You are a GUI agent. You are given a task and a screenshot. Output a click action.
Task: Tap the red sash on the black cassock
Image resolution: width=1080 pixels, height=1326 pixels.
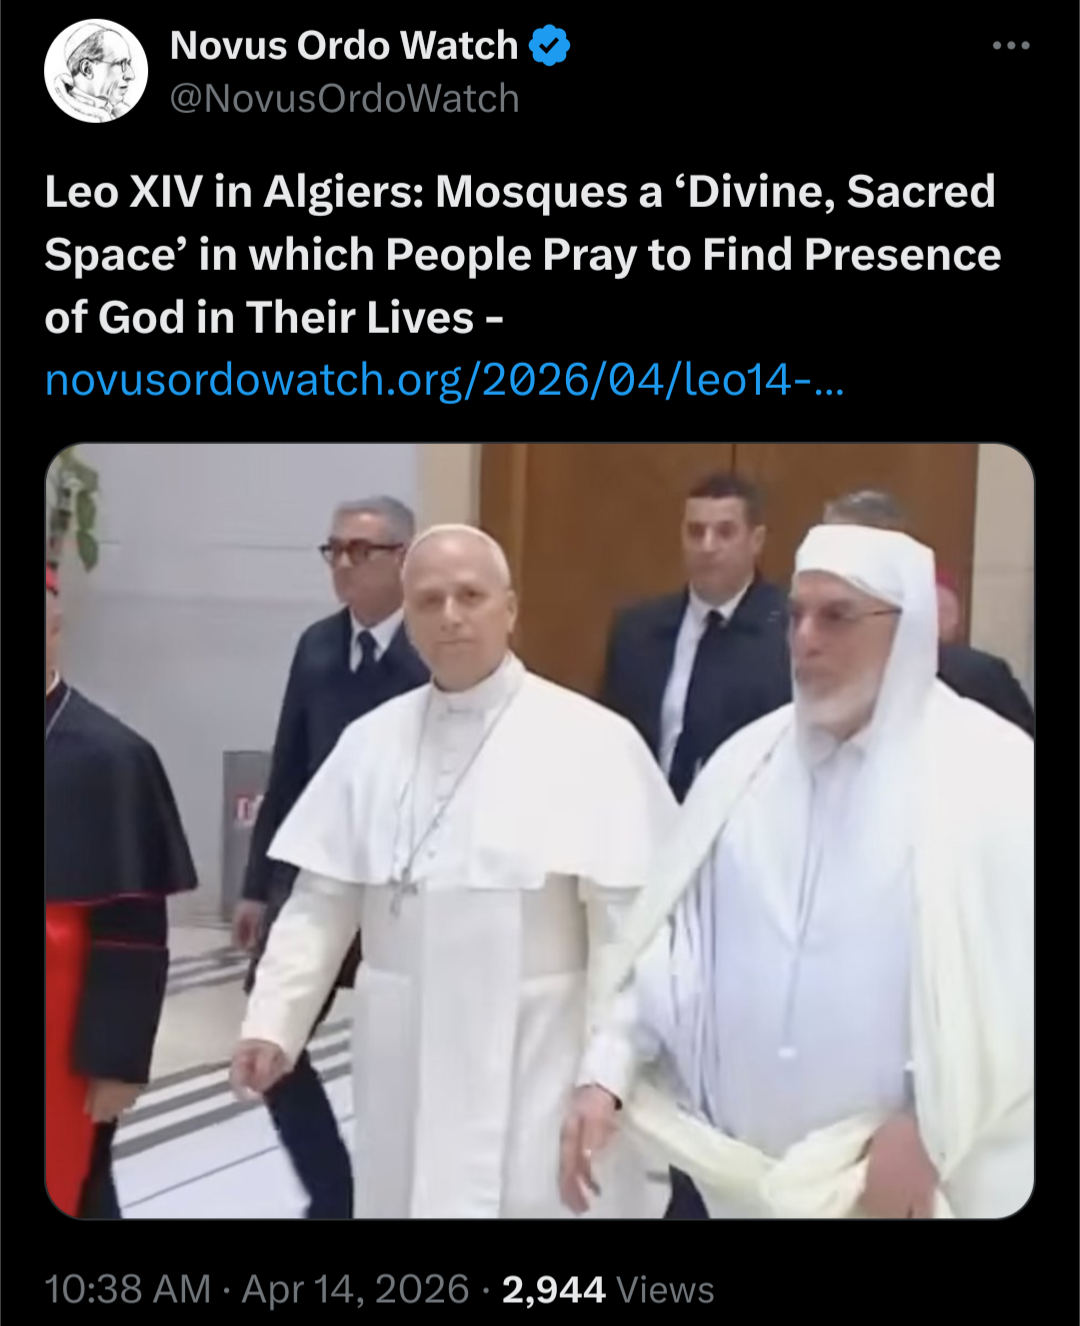[x=70, y=1050]
